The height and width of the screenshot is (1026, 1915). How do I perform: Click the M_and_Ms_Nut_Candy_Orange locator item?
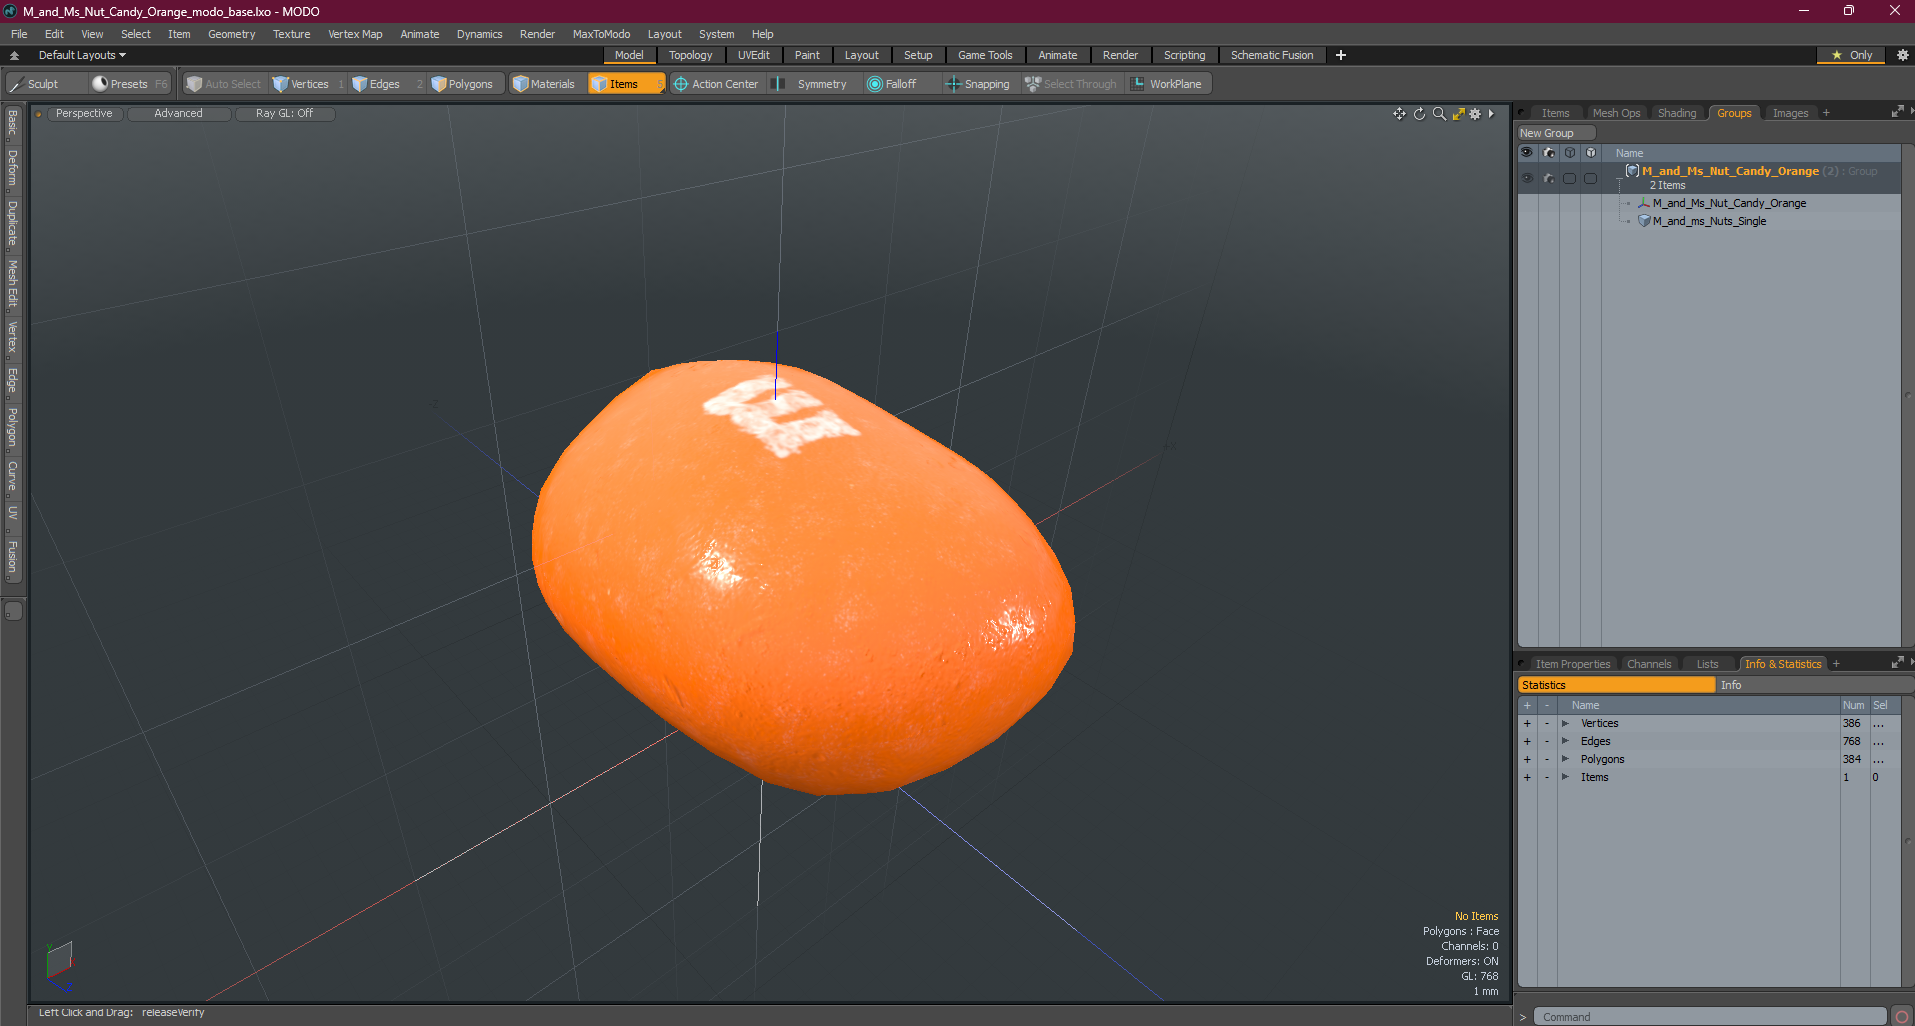pos(1729,203)
